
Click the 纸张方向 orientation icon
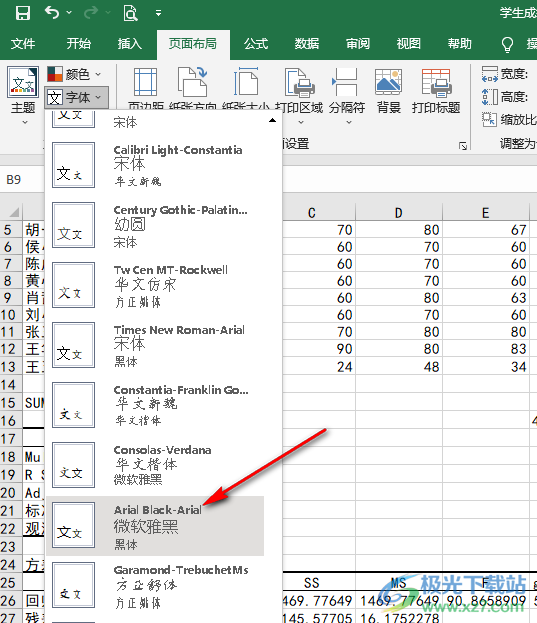[193, 82]
